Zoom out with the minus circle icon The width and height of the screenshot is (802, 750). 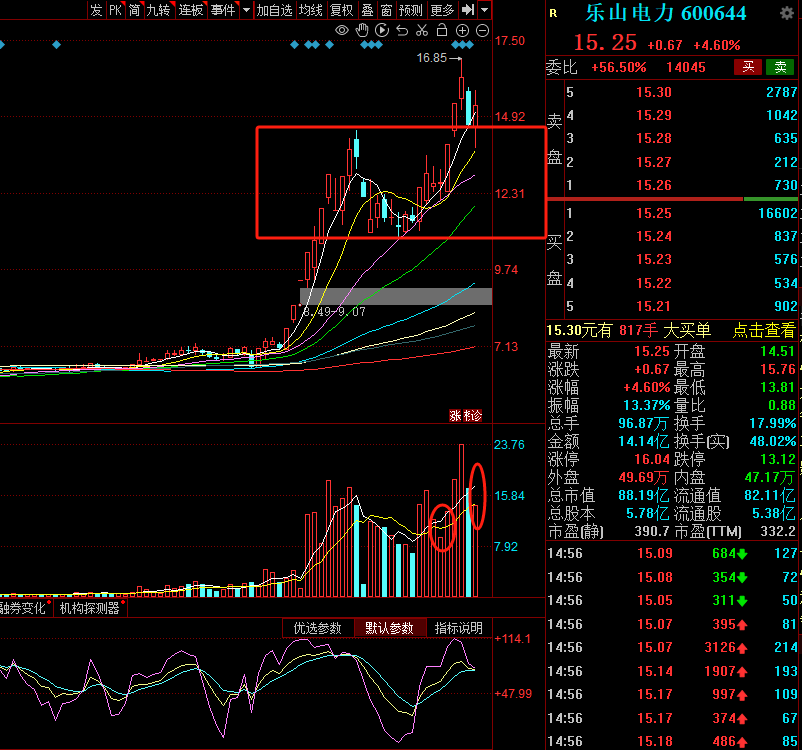482,31
